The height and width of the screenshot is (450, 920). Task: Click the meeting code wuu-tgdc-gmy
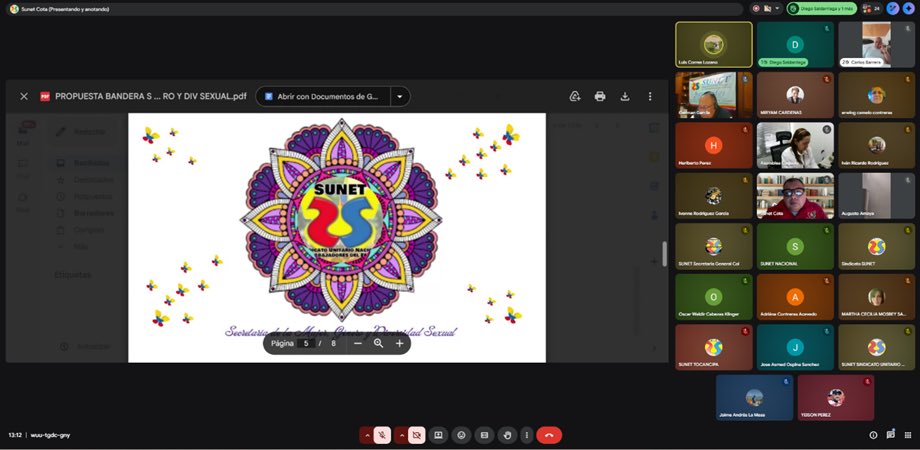pos(50,435)
